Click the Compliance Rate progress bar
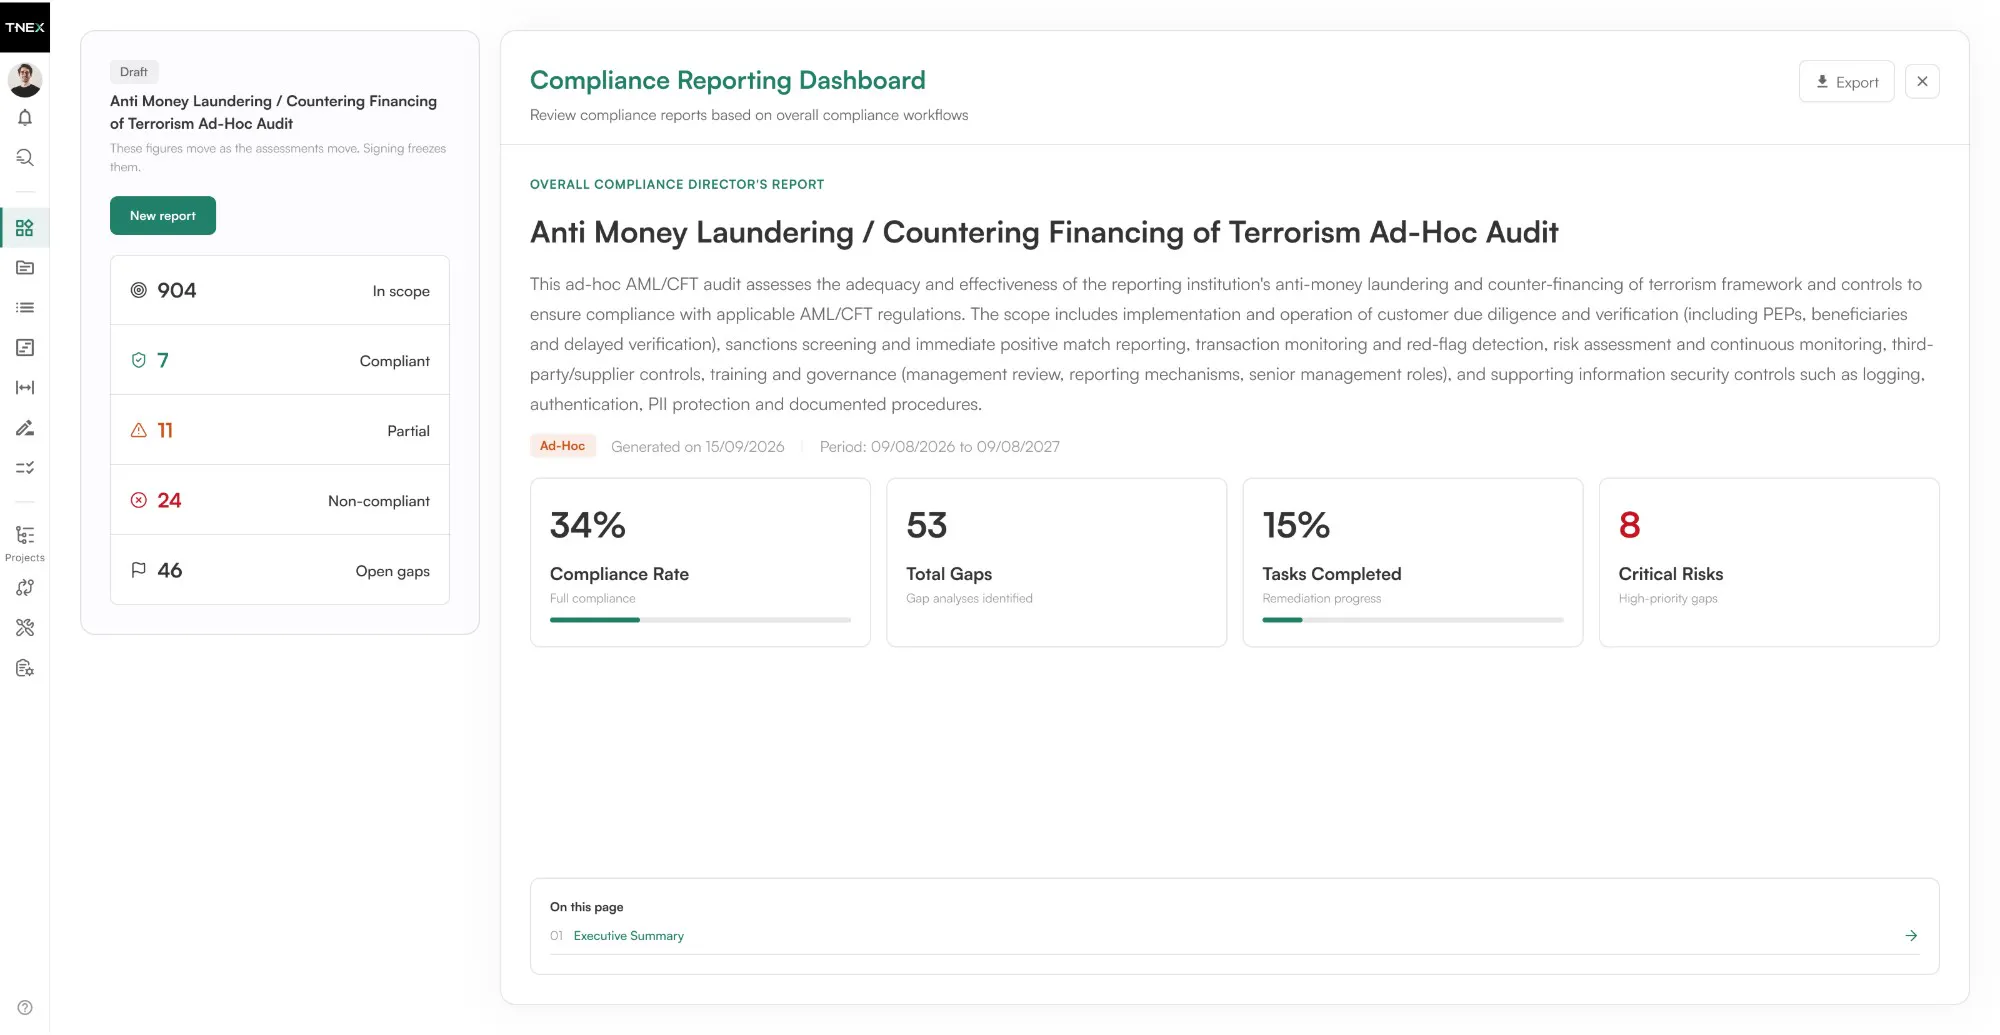The height and width of the screenshot is (1035, 2000). tap(700, 620)
